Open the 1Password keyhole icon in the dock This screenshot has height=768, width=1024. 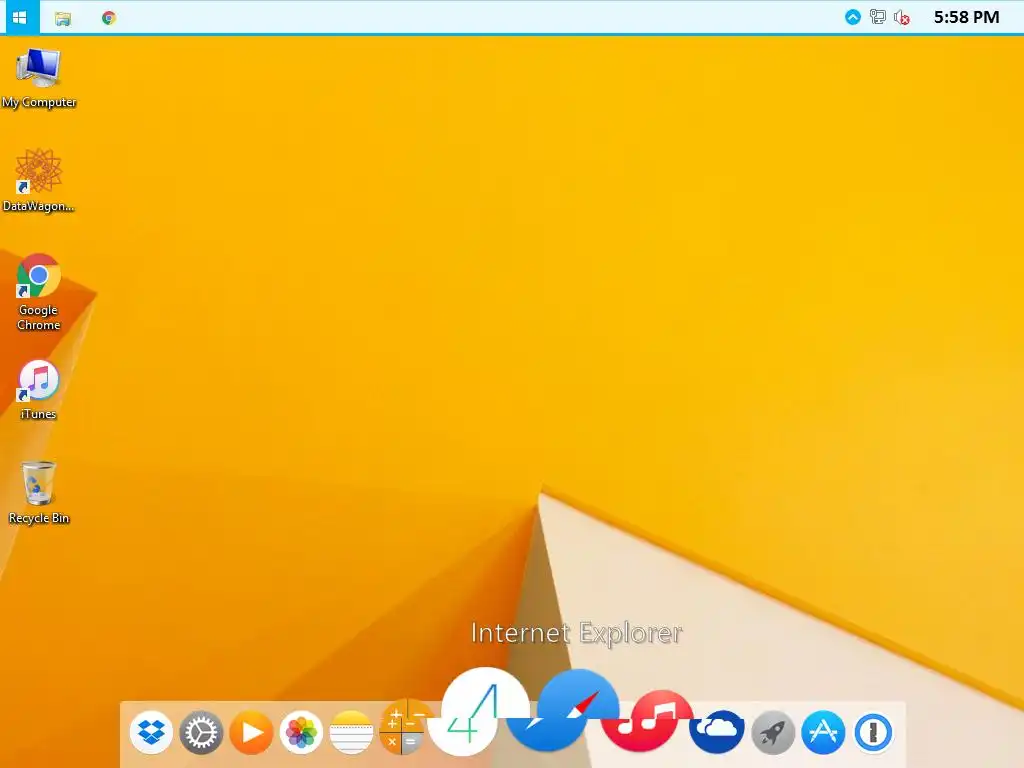[x=873, y=732]
